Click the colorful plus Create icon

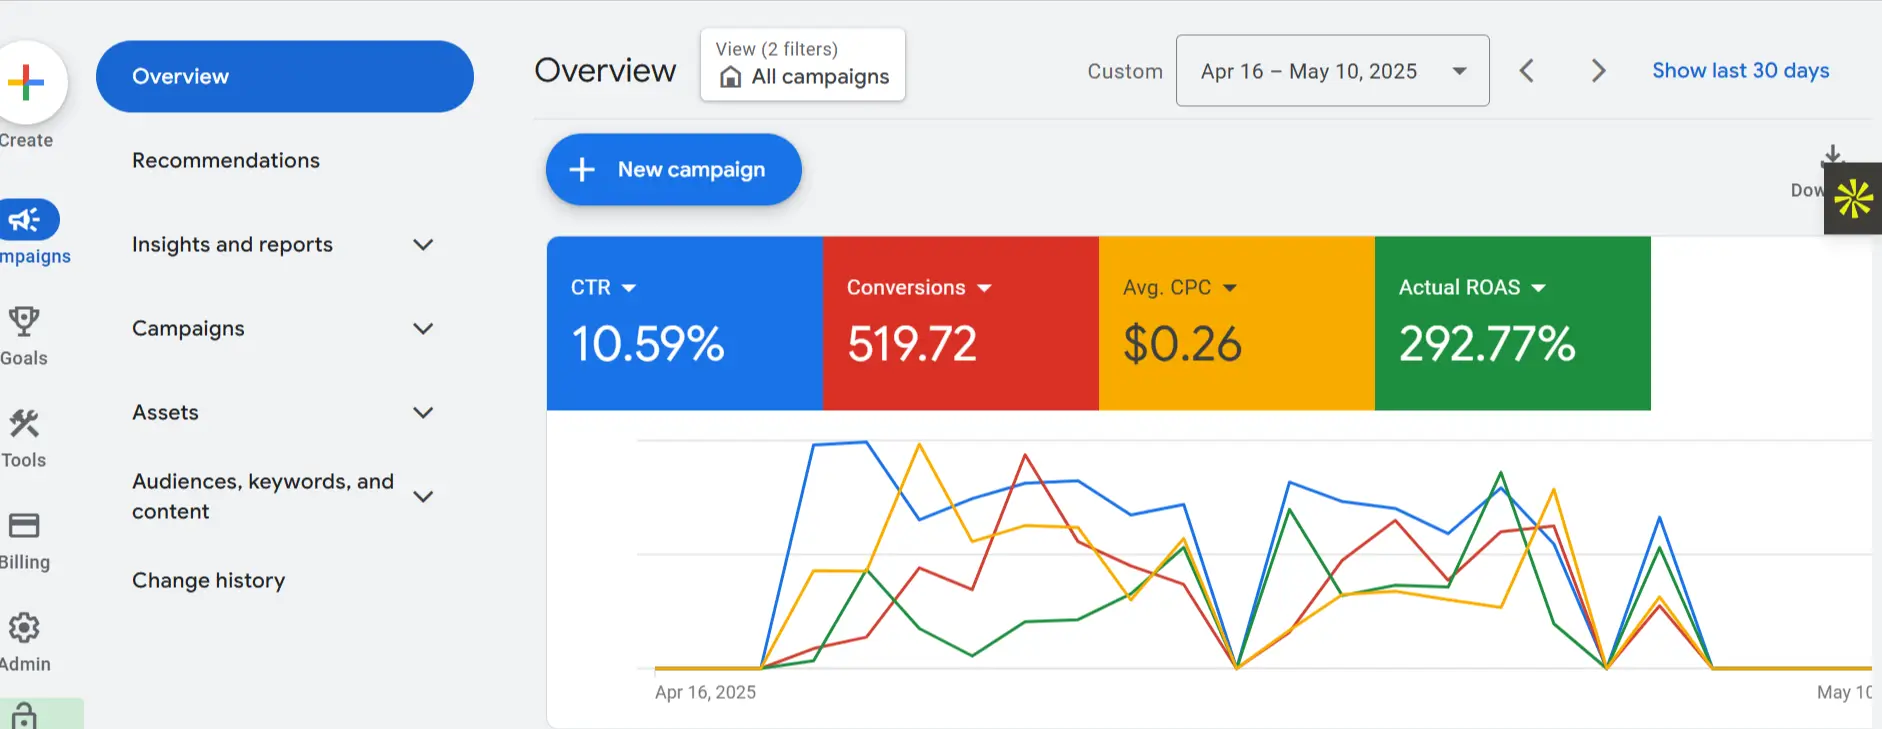coord(27,82)
